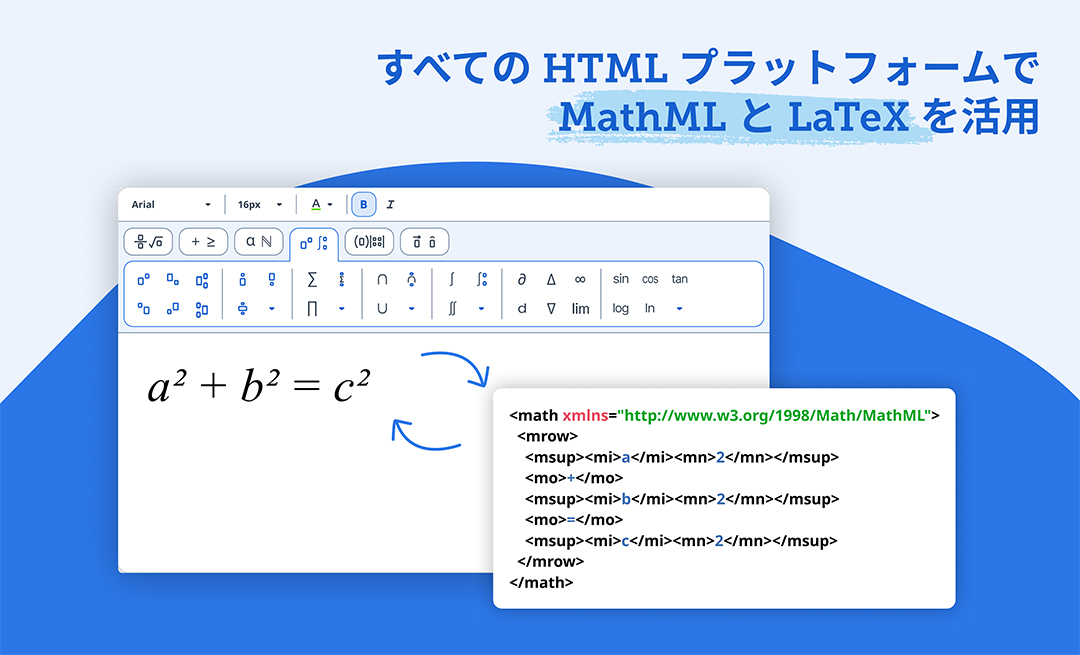Insert the intersection symbol
Screen dimensions: 1080x655
click(x=382, y=279)
